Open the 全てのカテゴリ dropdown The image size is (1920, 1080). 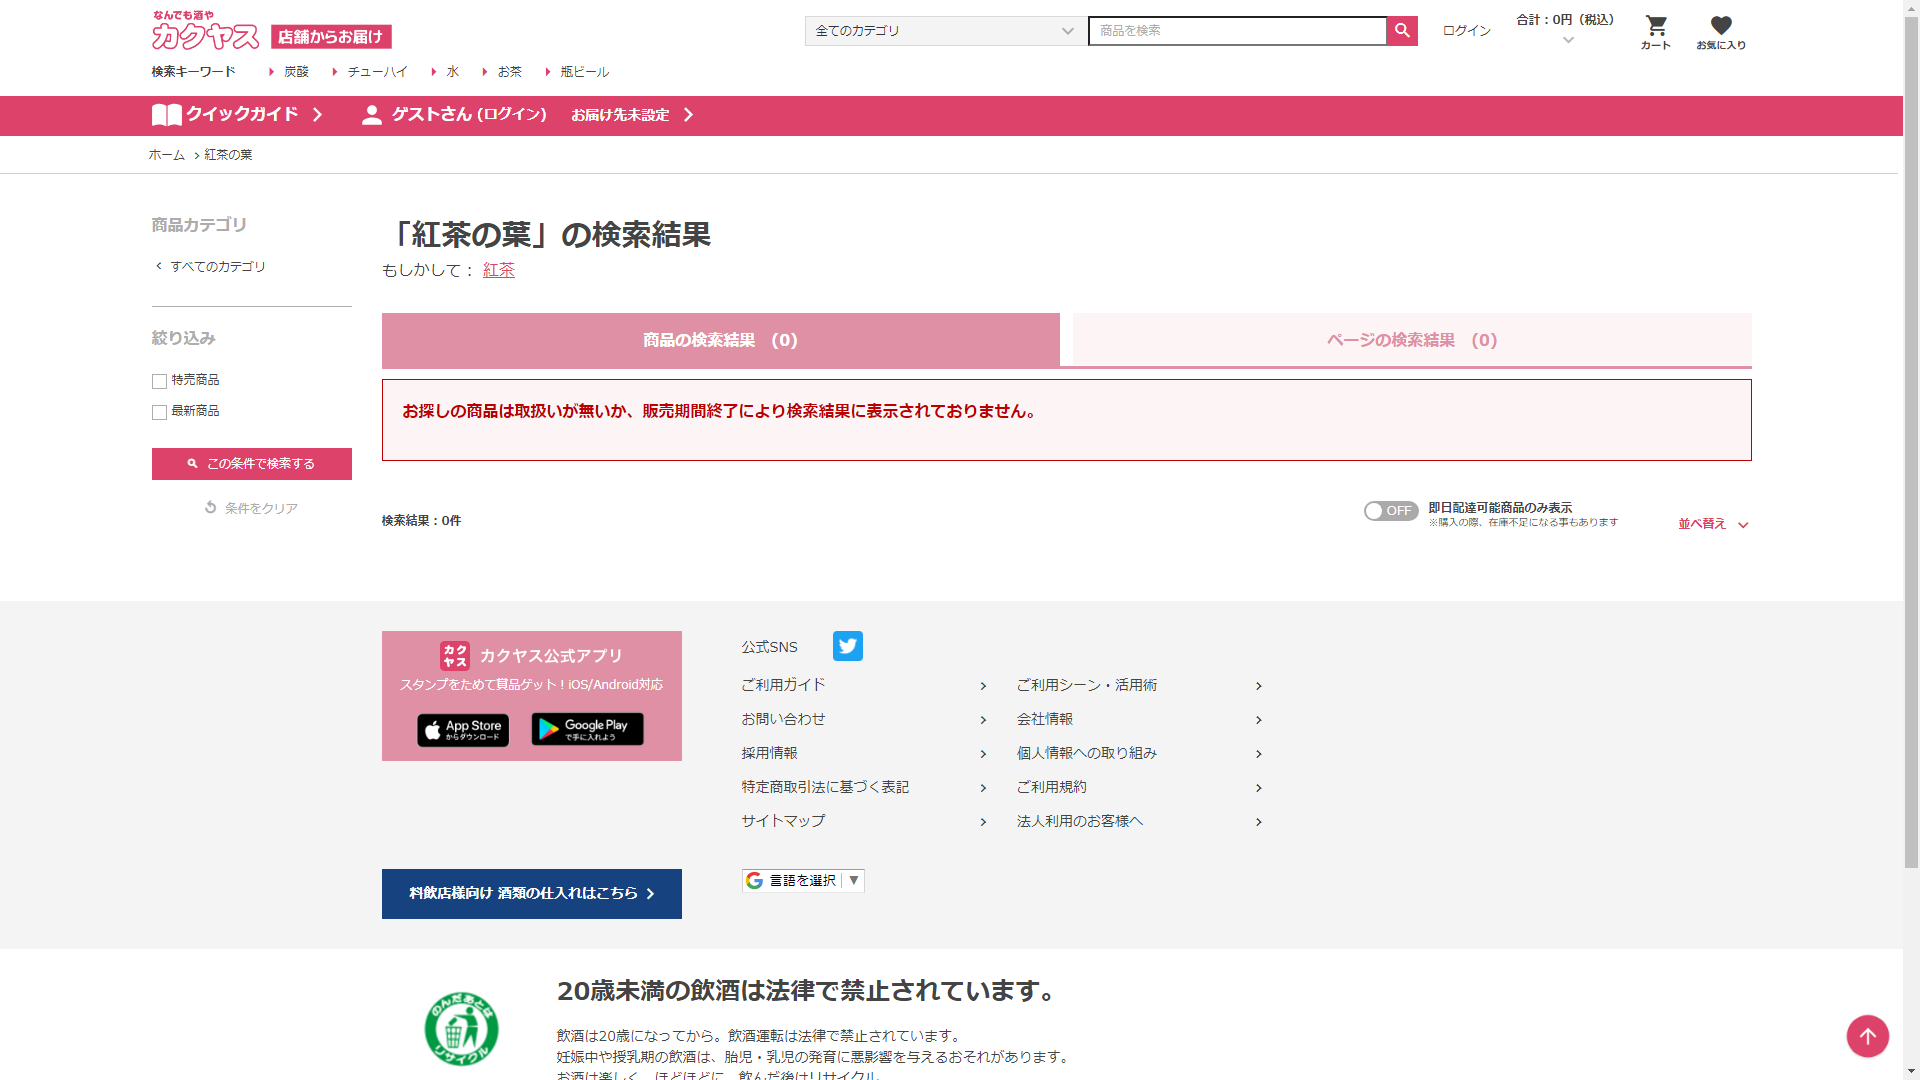pos(944,31)
